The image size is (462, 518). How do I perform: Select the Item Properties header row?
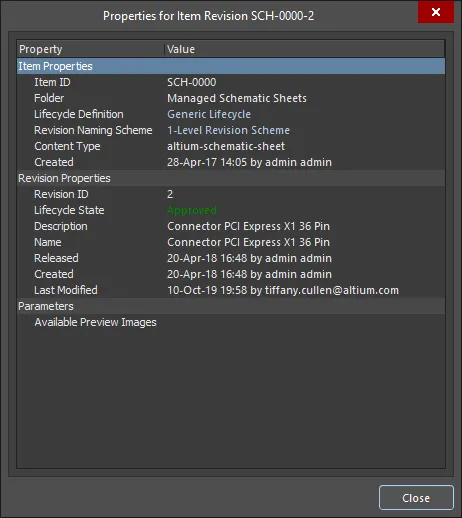(231, 66)
